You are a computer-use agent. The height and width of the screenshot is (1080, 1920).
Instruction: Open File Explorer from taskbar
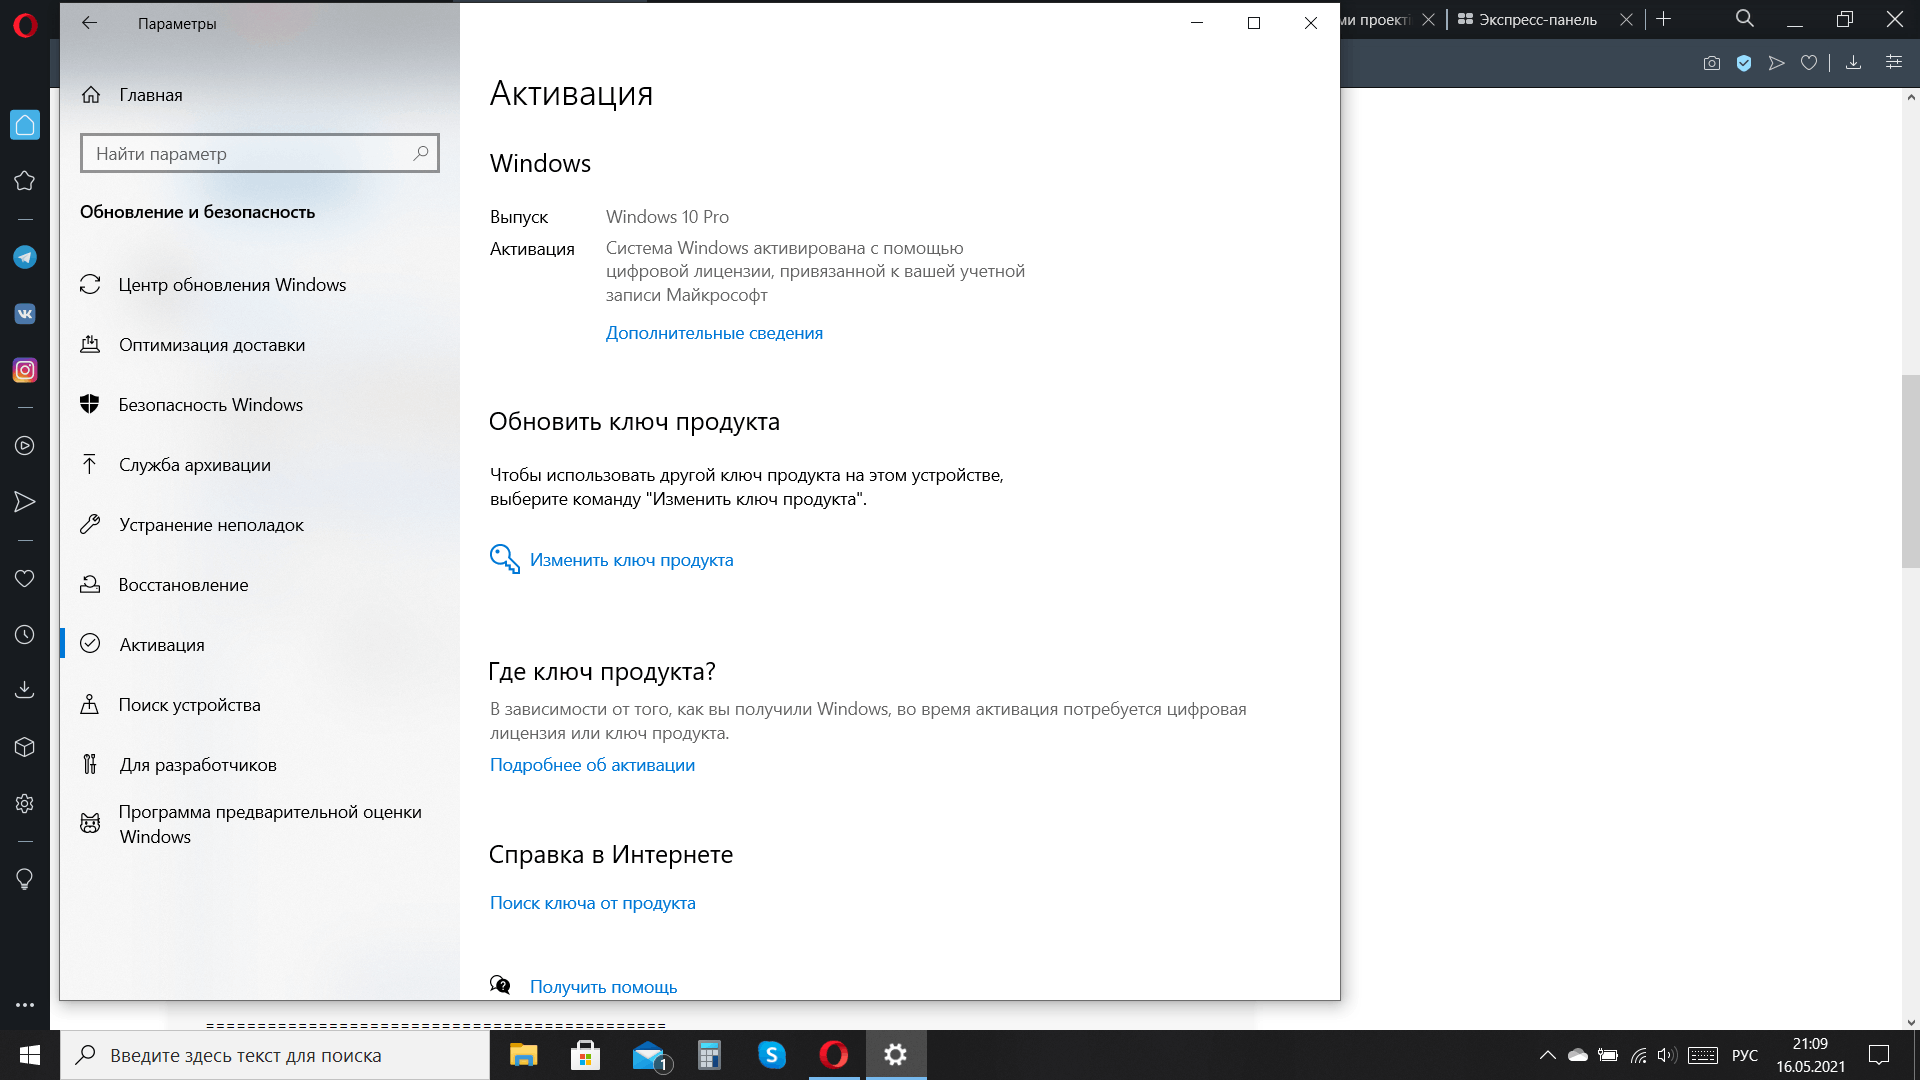[523, 1055]
